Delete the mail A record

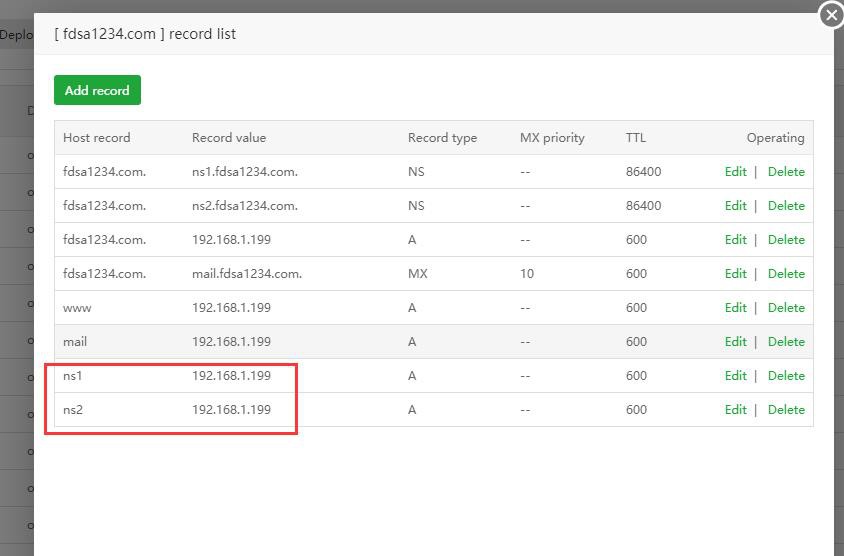pyautogui.click(x=786, y=342)
